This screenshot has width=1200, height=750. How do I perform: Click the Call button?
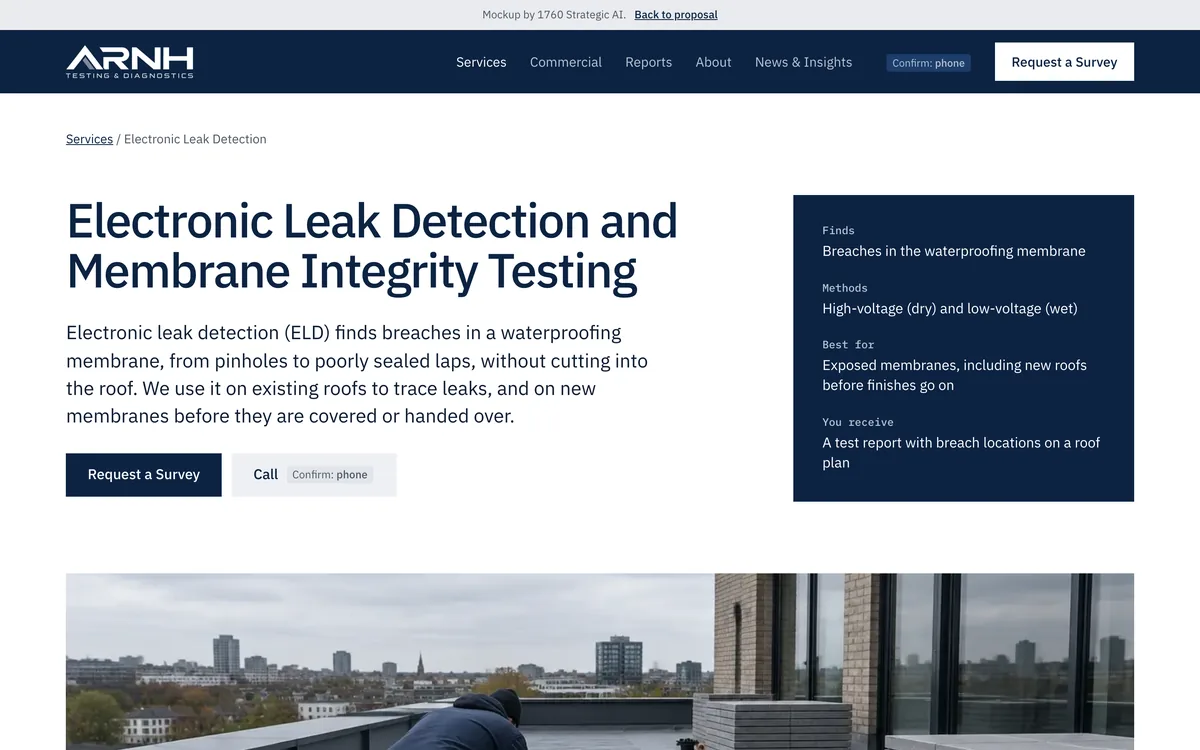(x=314, y=475)
